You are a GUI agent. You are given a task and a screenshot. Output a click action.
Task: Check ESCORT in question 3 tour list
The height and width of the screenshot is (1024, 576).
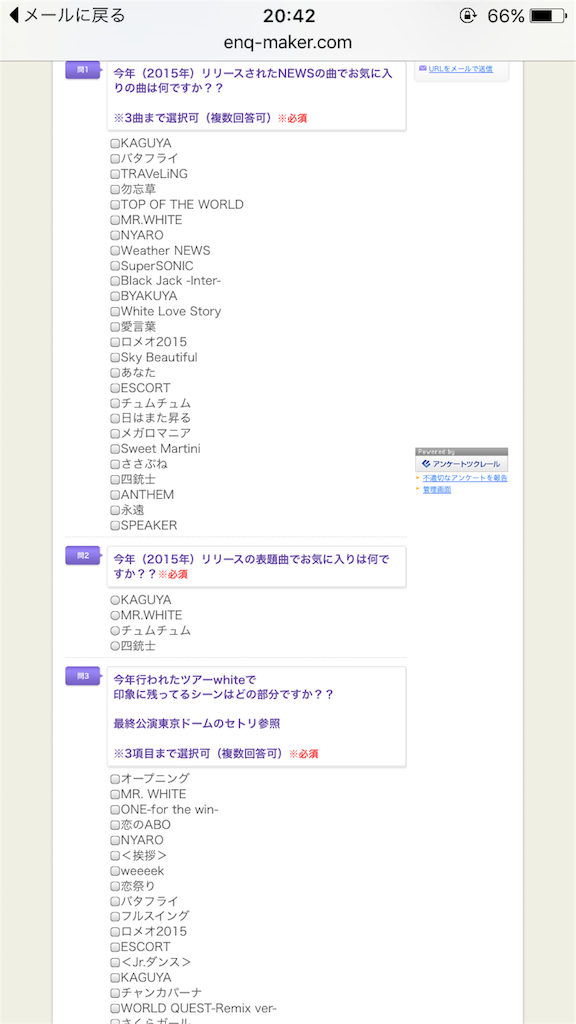pos(115,948)
